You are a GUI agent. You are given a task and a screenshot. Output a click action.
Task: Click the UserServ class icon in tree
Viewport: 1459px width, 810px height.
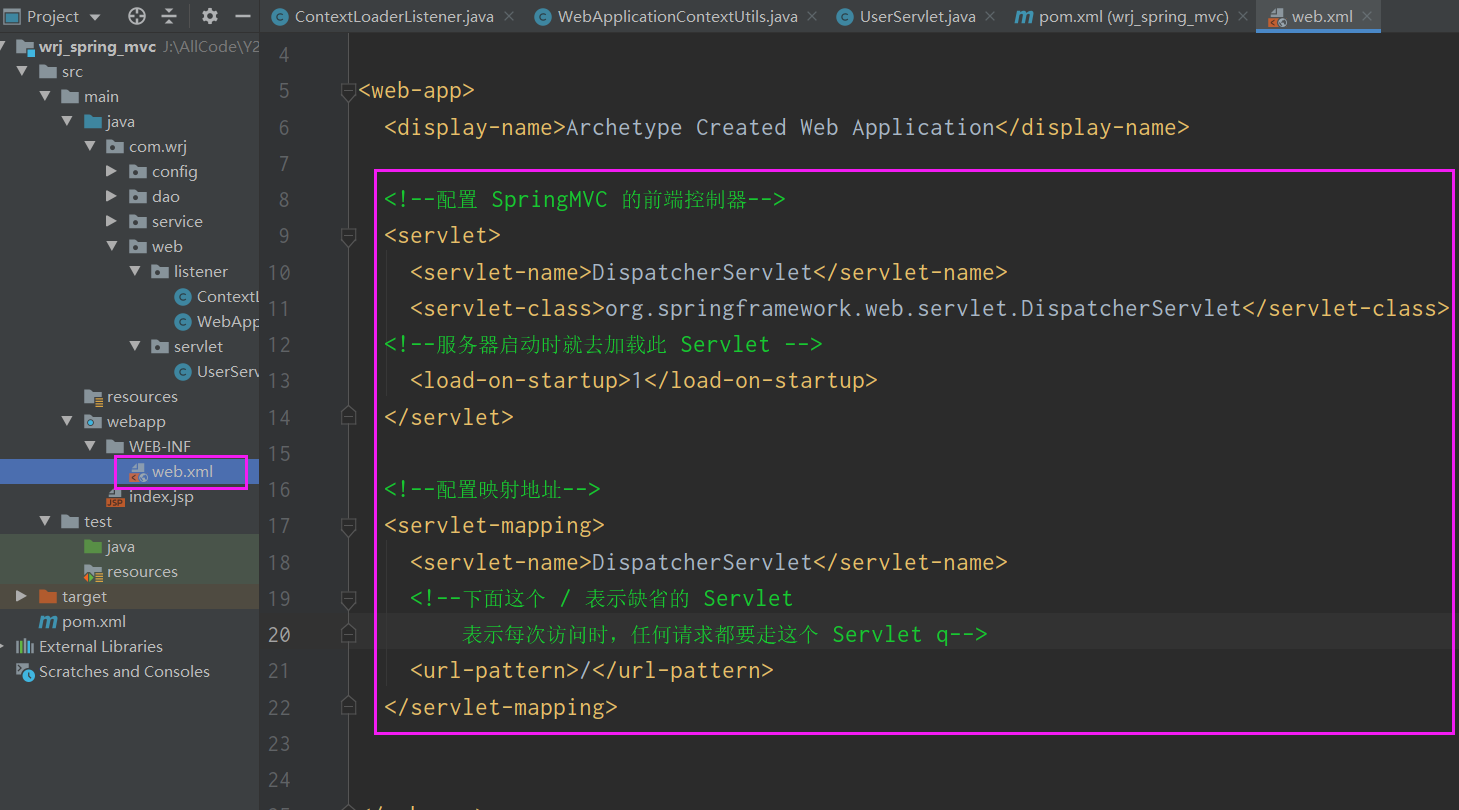[x=182, y=372]
